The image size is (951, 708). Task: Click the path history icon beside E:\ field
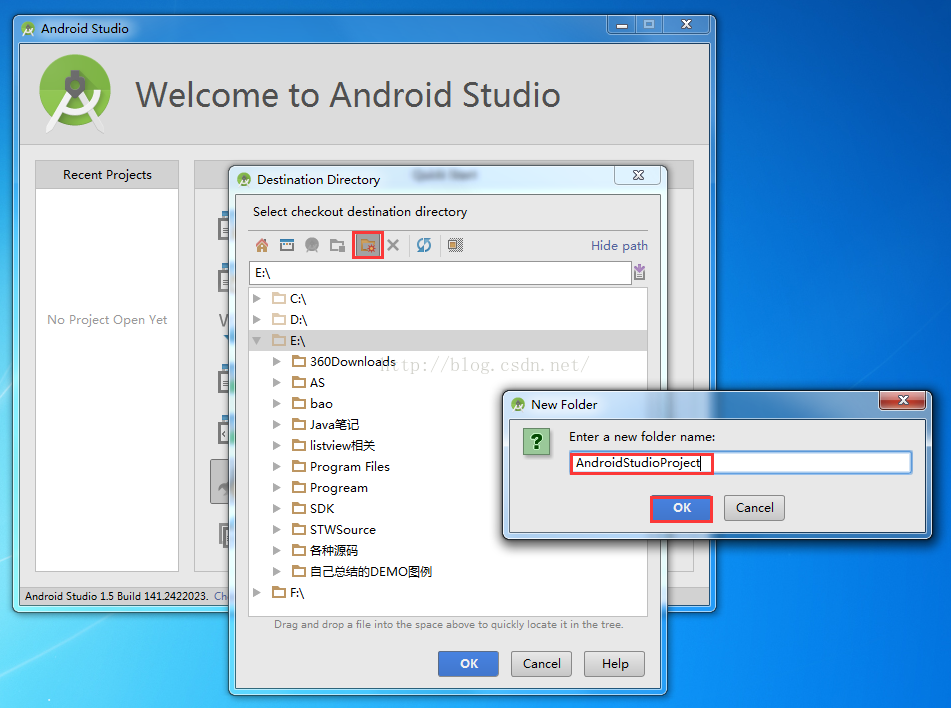[639, 272]
